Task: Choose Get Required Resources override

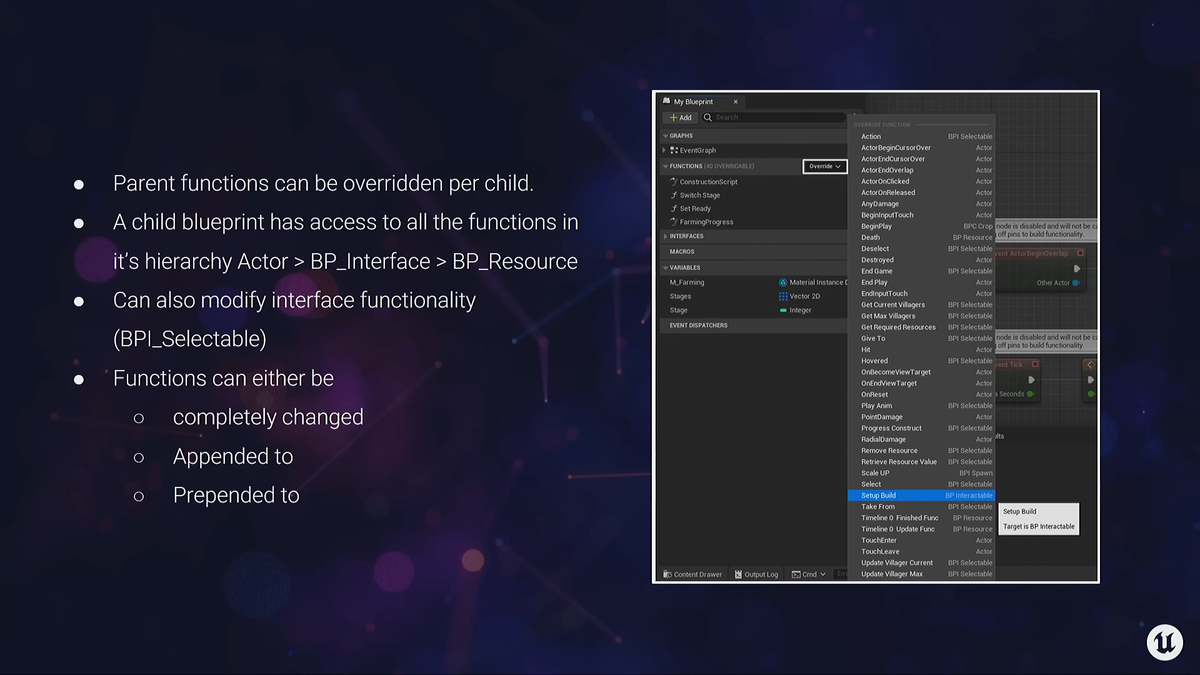Action: click(921, 327)
